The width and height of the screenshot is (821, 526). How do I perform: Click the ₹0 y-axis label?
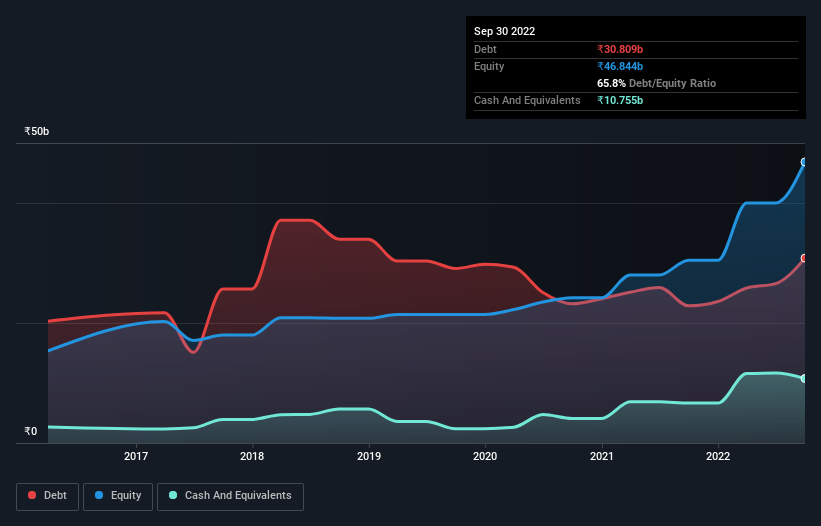point(31,431)
